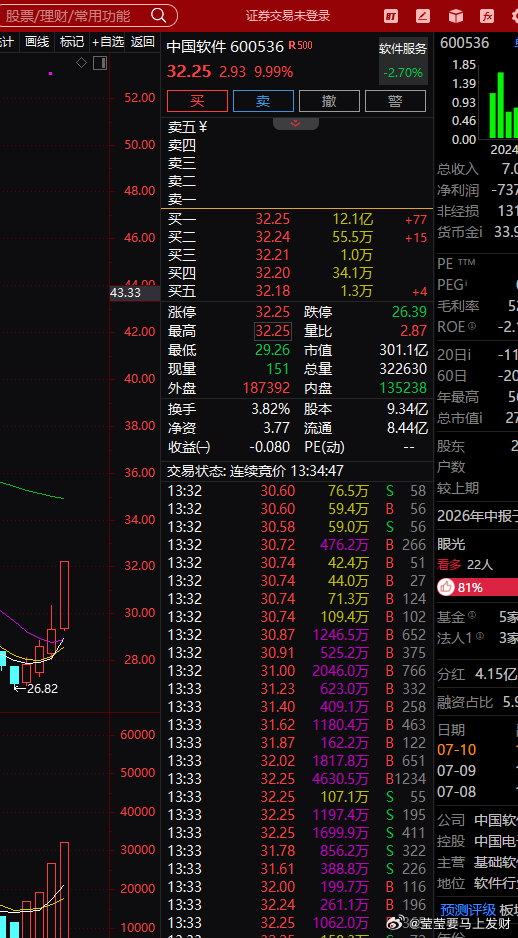This screenshot has width=518, height=938.
Task: Click the 看多 22人 sentiment label
Action: [465, 564]
